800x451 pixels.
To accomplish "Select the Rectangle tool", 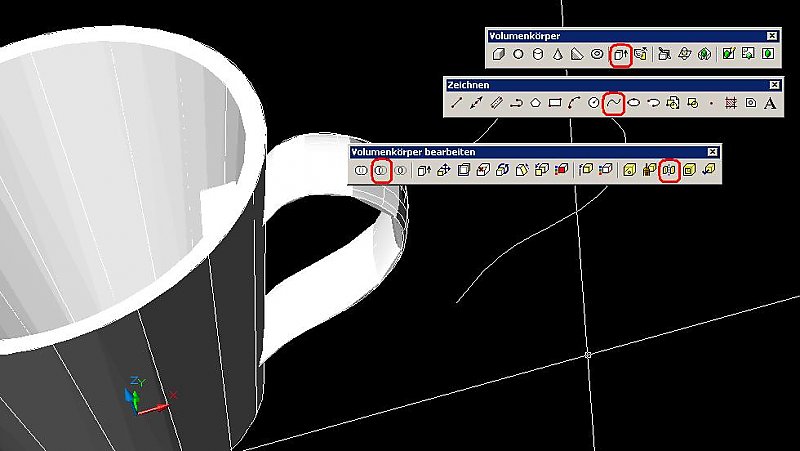I will (x=555, y=103).
